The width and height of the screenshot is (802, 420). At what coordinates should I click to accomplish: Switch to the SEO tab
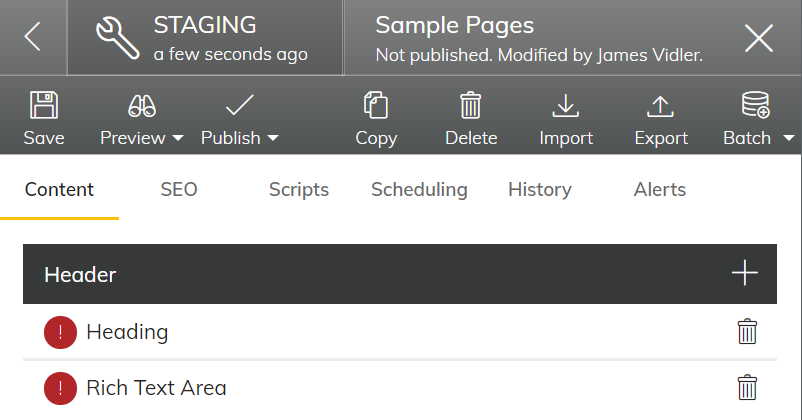pyautogui.click(x=179, y=190)
